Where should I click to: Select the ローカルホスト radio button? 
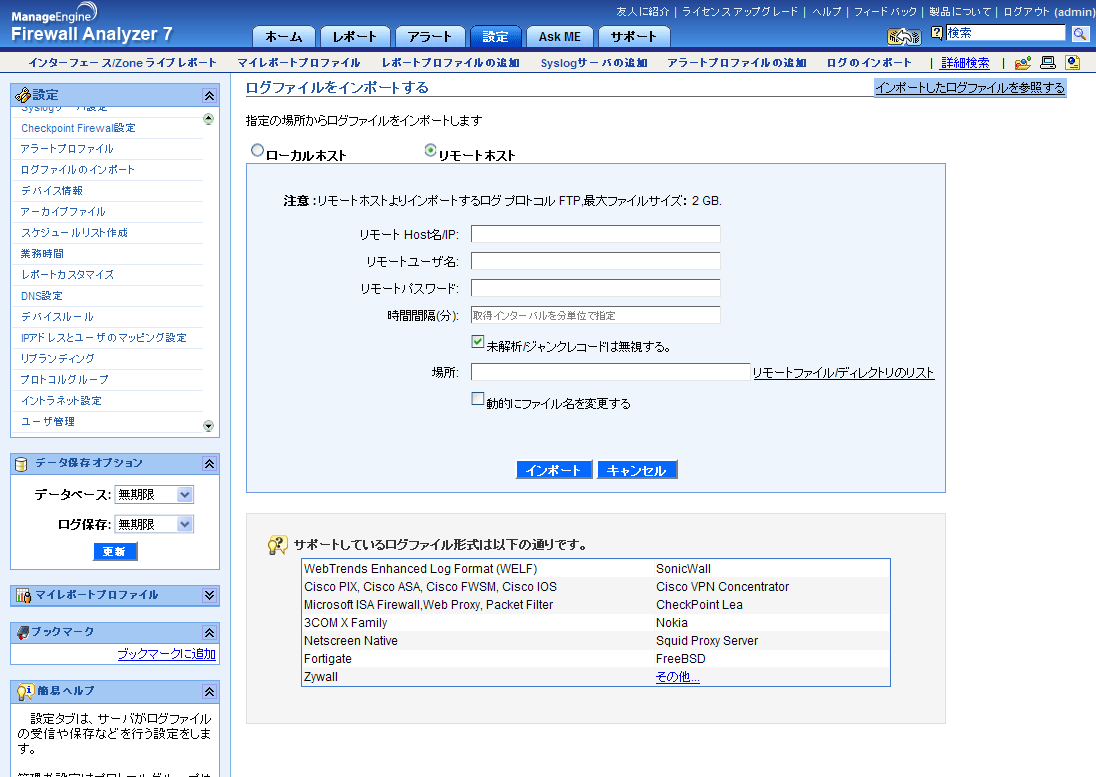pyautogui.click(x=257, y=150)
